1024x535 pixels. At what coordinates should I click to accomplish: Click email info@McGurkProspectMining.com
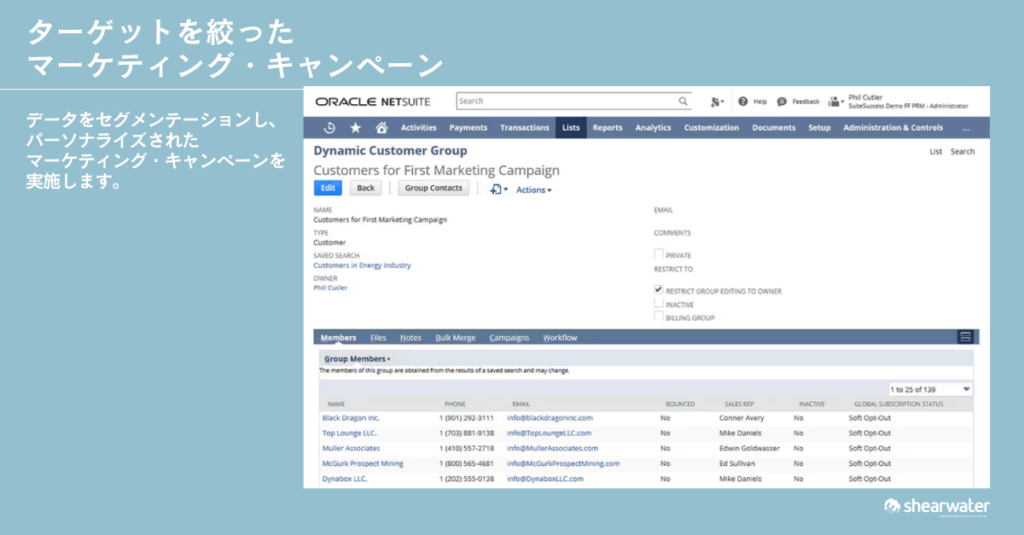point(563,464)
